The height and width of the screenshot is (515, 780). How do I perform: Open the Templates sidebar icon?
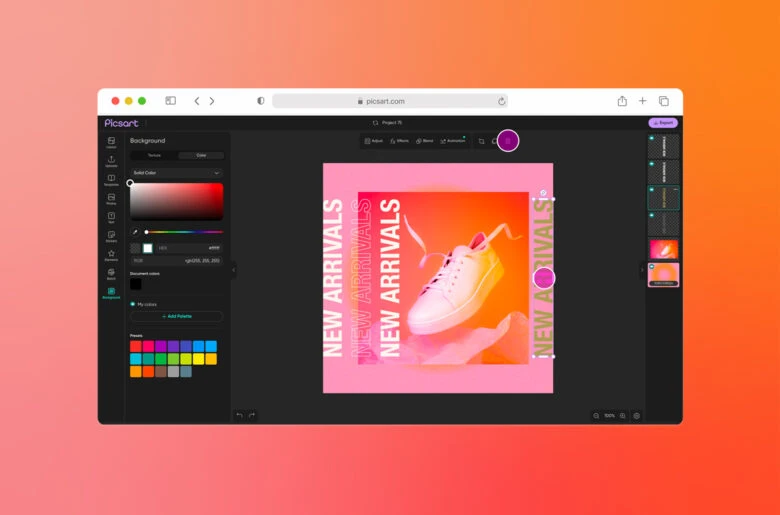(111, 180)
